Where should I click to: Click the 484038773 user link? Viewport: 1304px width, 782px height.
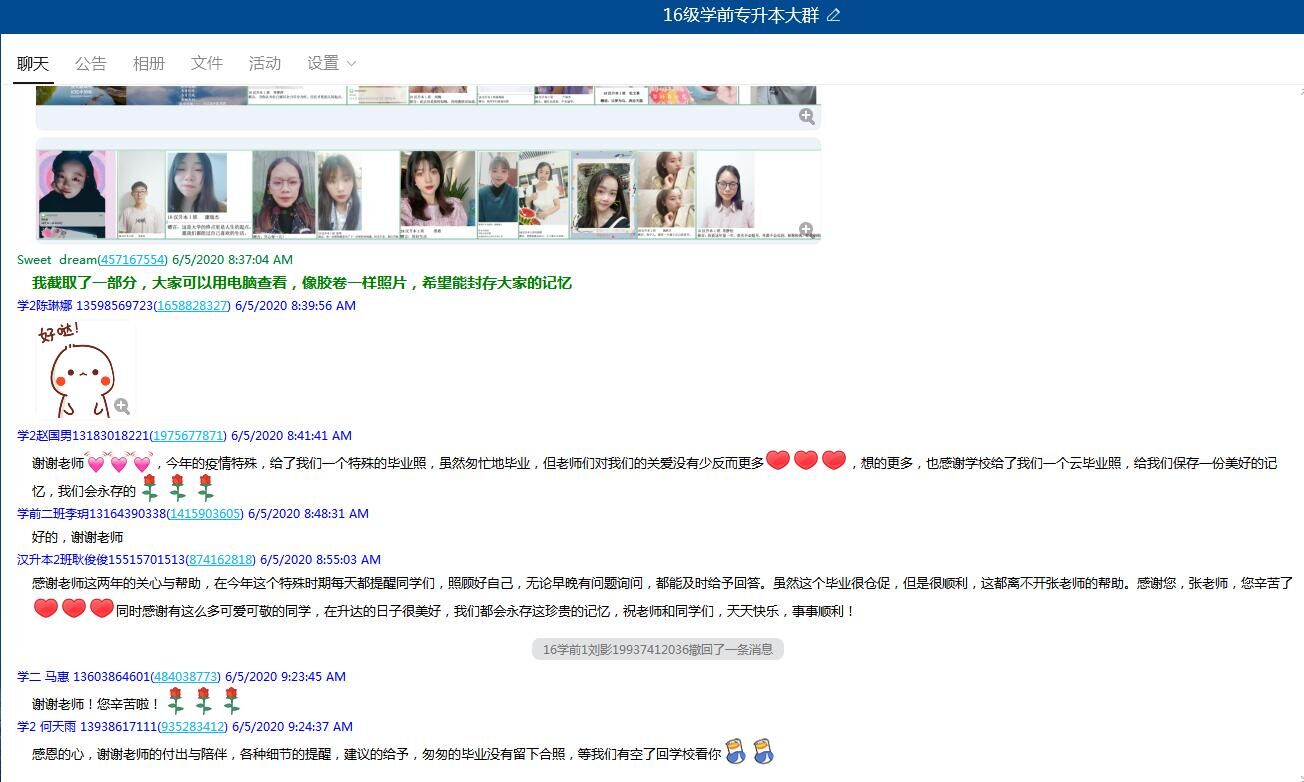coord(186,677)
